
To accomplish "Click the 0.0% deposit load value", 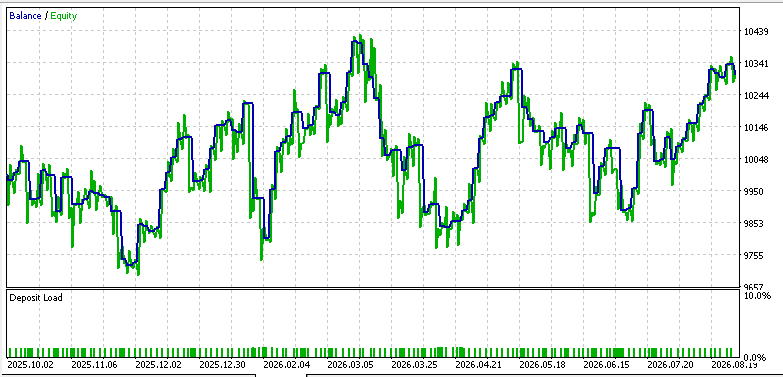I will tap(755, 358).
